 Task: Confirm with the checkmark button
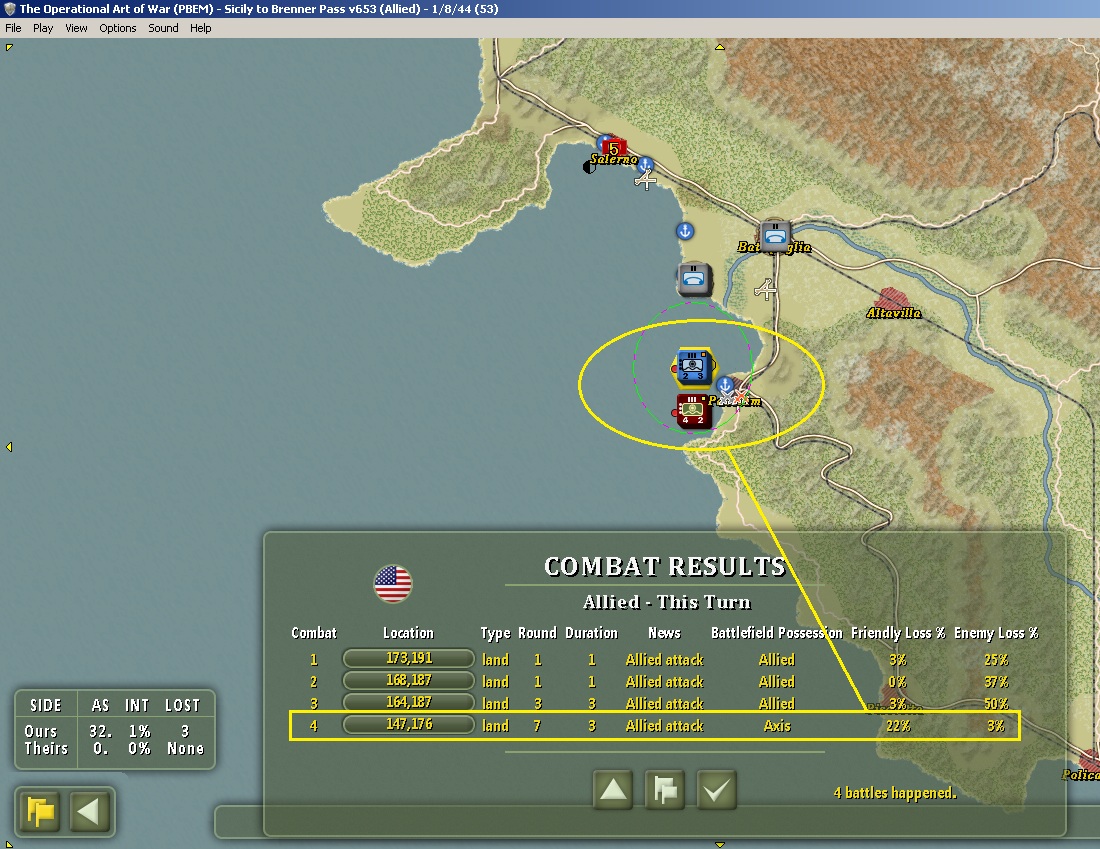pos(716,790)
